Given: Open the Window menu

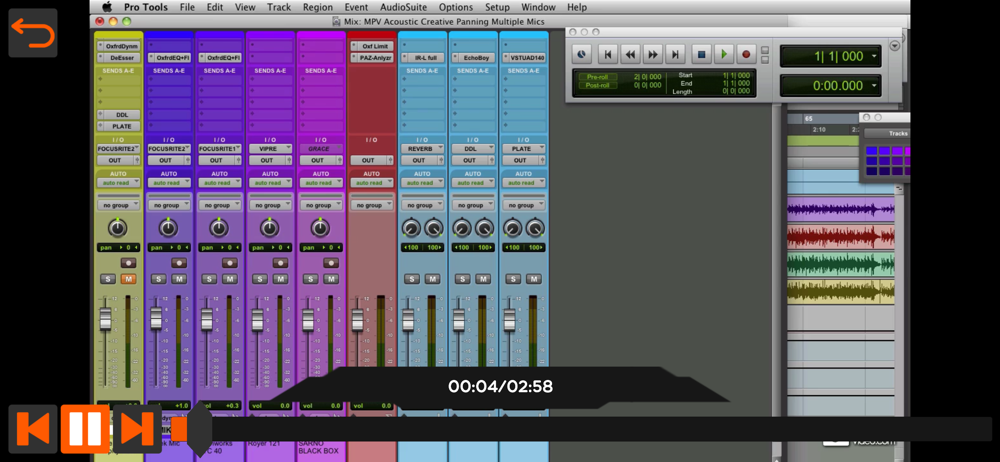Looking at the screenshot, I should (x=538, y=7).
